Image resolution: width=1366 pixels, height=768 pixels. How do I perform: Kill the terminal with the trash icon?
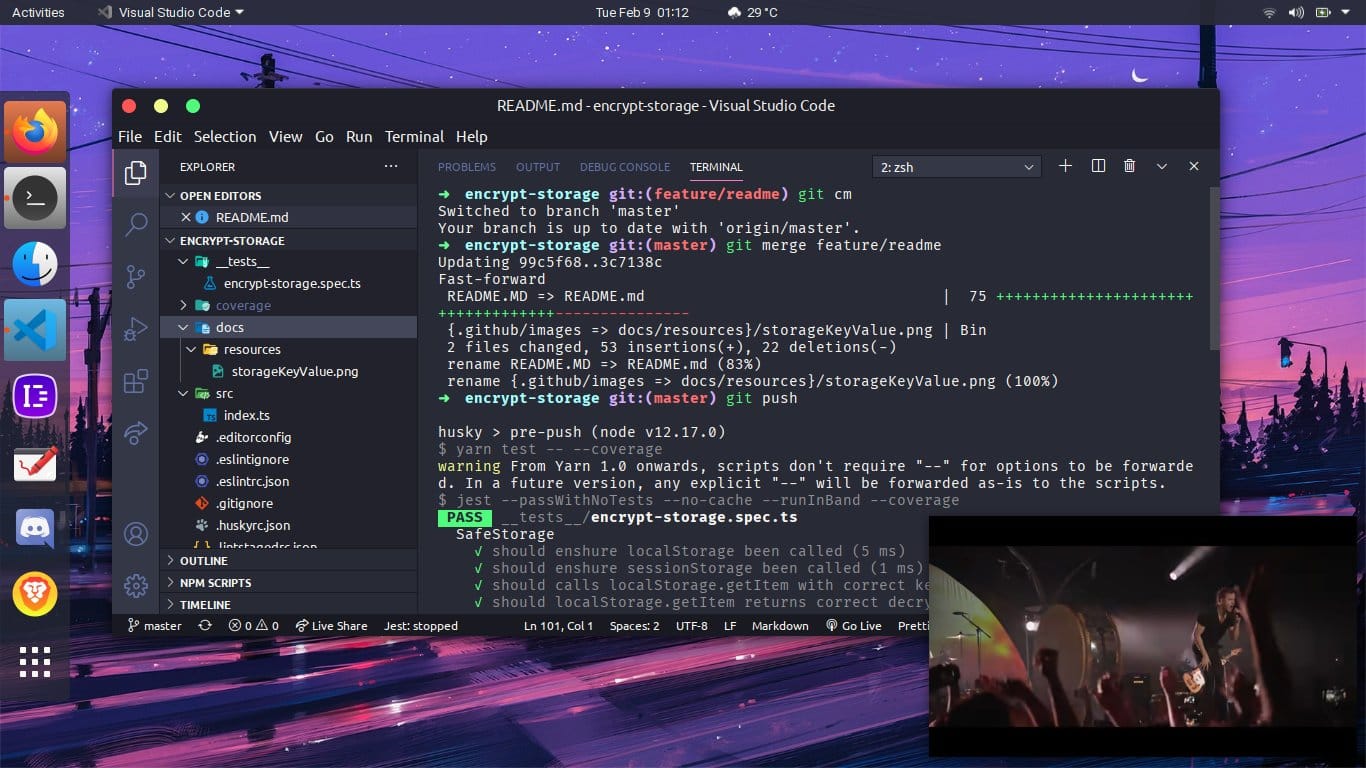[1129, 166]
